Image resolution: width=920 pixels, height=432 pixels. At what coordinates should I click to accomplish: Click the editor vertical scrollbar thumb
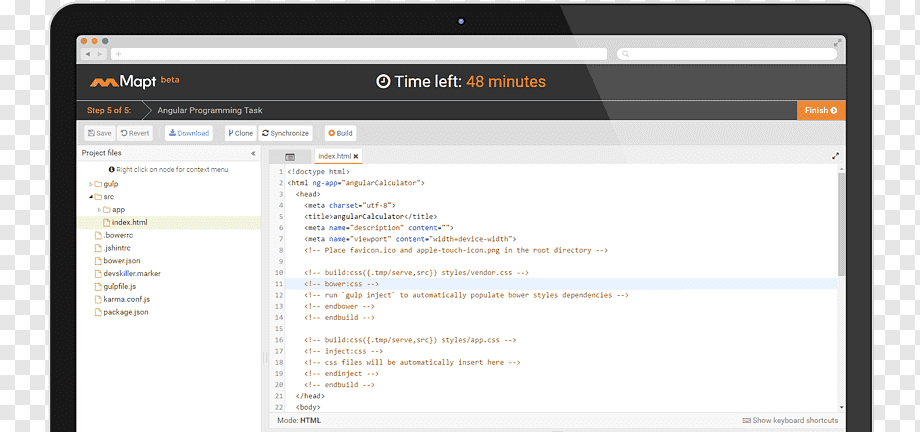[842, 224]
